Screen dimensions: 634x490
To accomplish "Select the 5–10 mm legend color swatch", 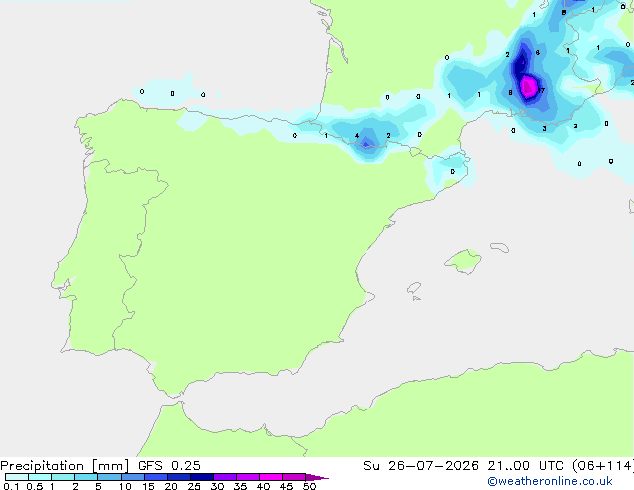I will coord(109,477).
